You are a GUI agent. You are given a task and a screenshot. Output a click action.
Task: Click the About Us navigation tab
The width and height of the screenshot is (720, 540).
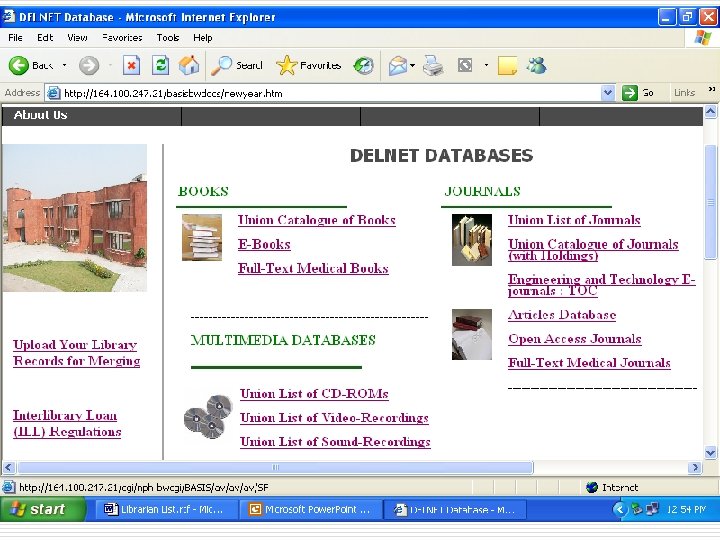point(41,115)
